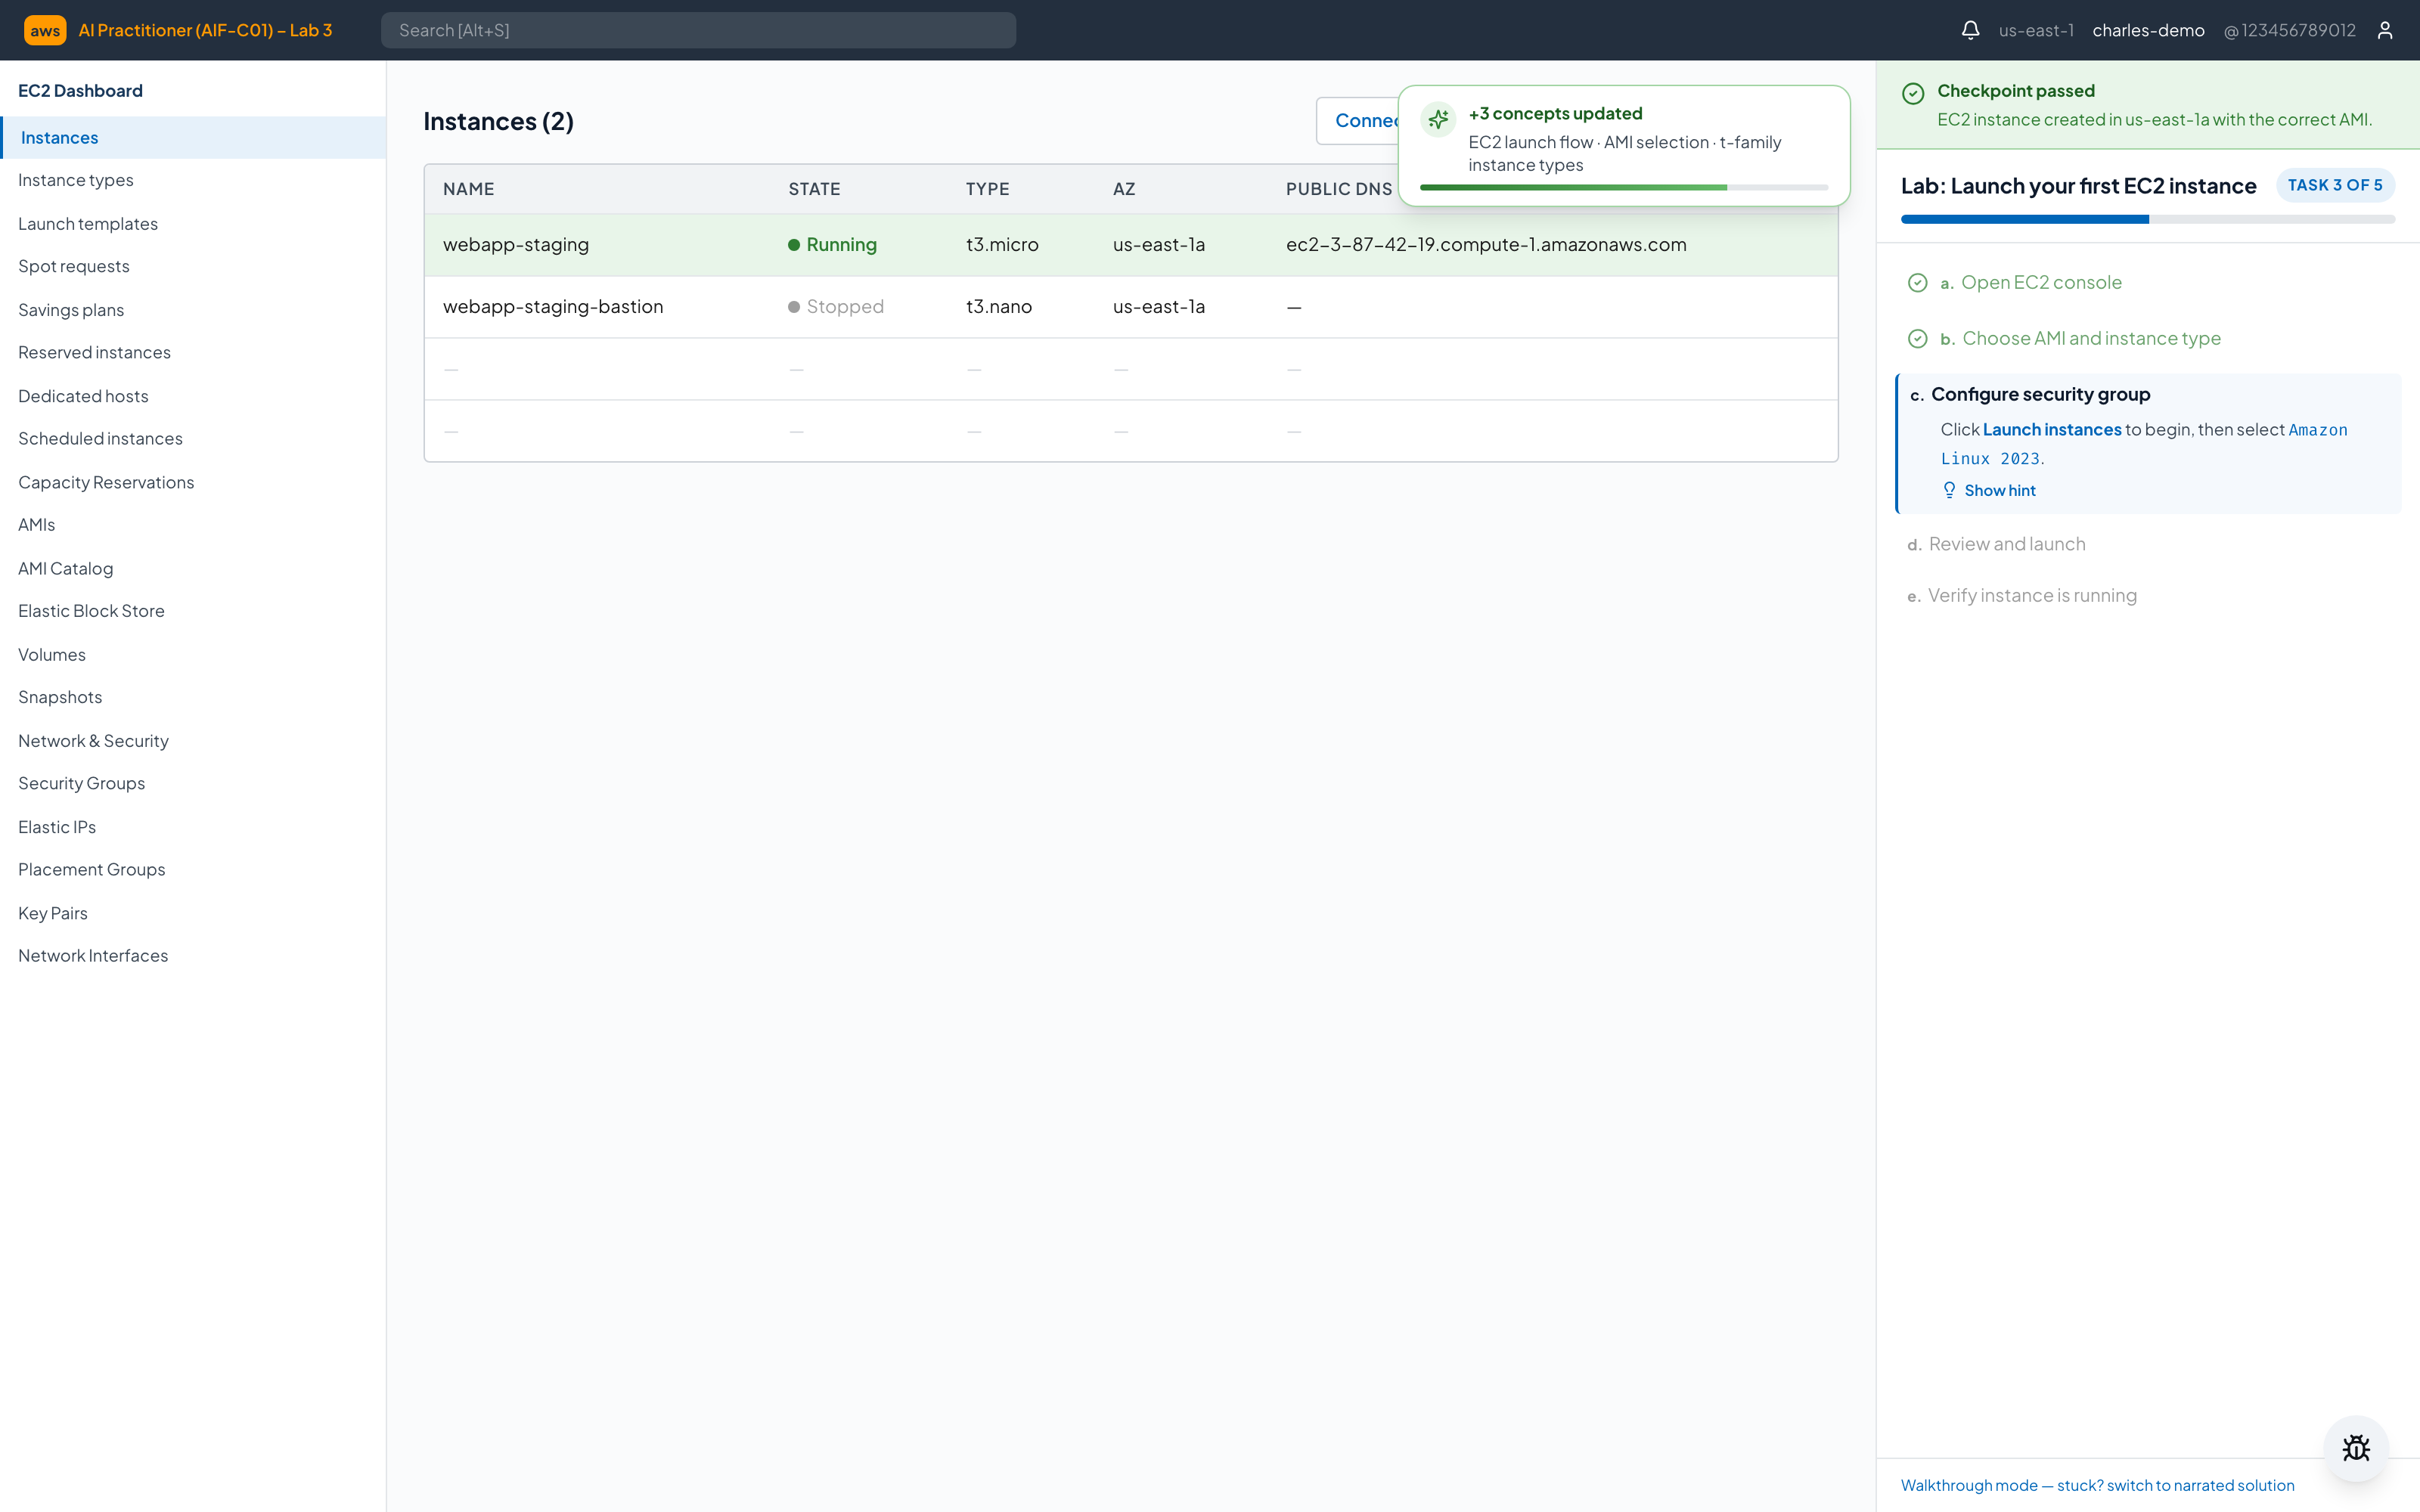
Task: Click the gray Stopped status dot
Action: tap(794, 307)
